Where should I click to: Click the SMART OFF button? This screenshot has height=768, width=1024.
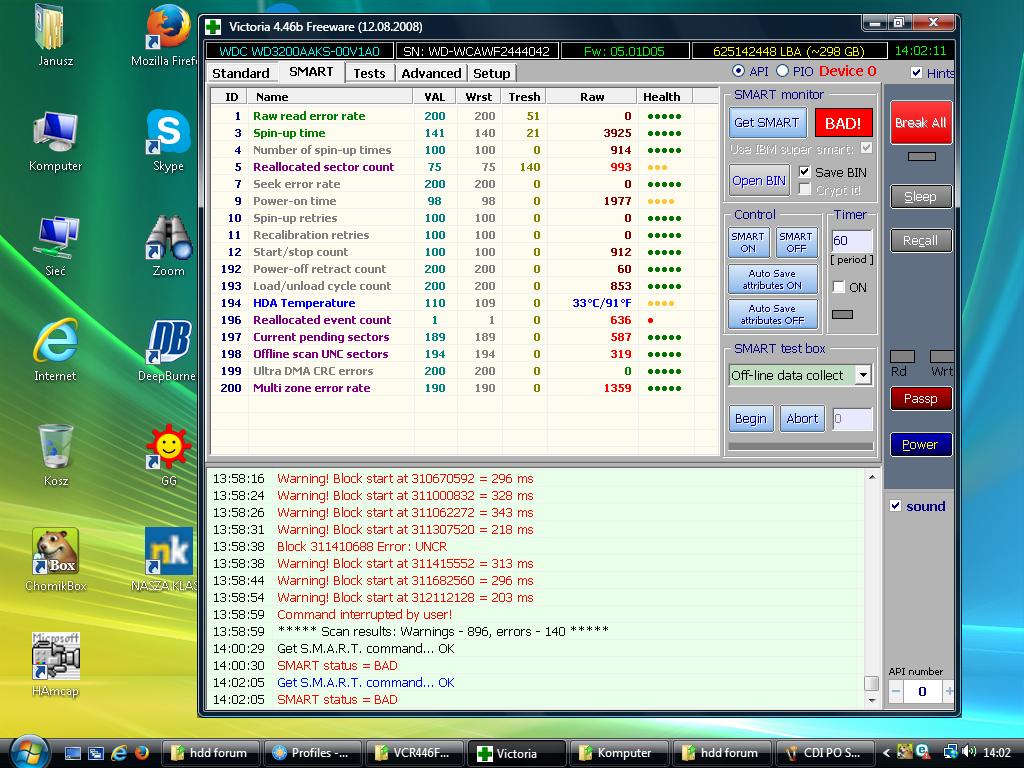(796, 242)
